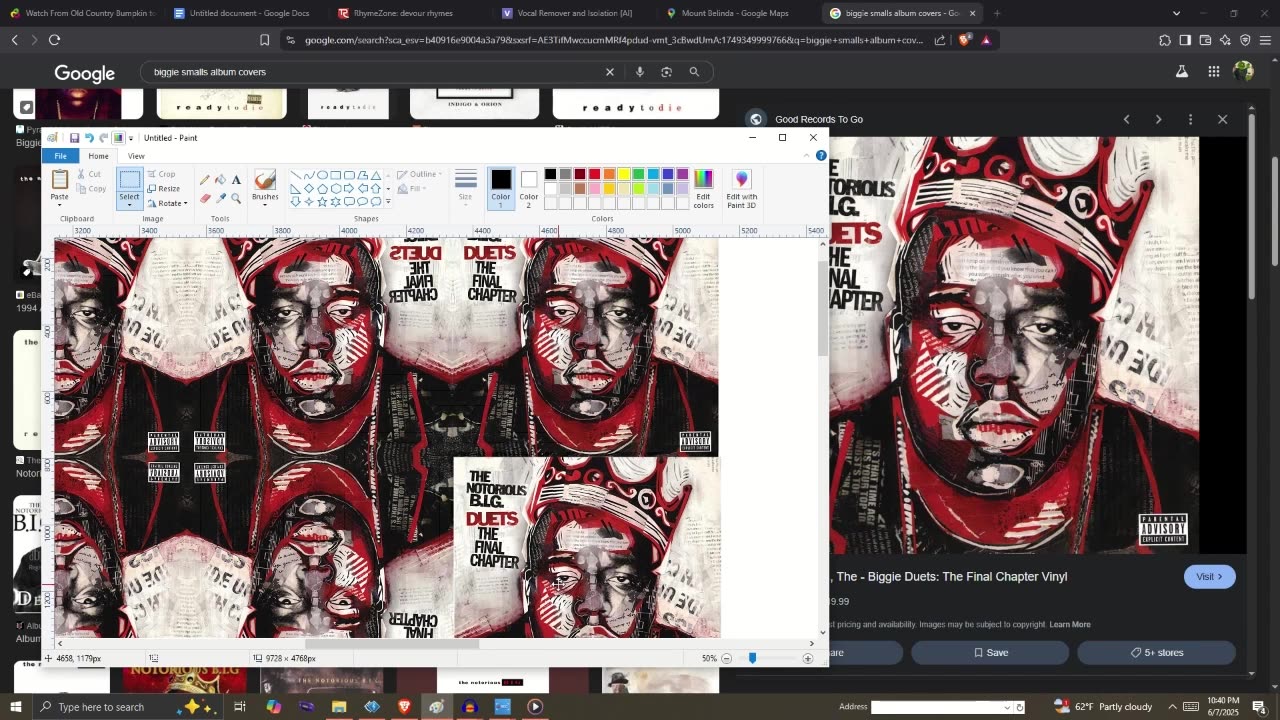
Task: Click Edit with Paint 3D
Action: (741, 188)
